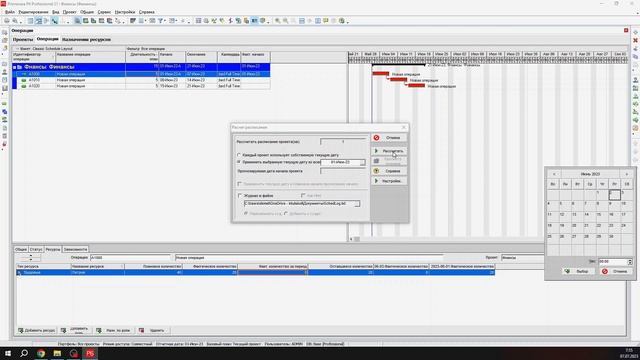Open the data date picker dropdown

click(x=362, y=162)
